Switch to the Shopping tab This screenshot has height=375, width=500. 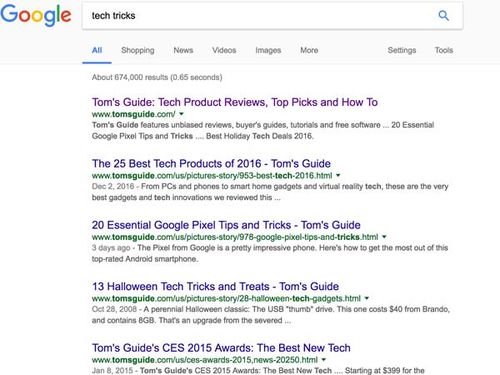(138, 50)
